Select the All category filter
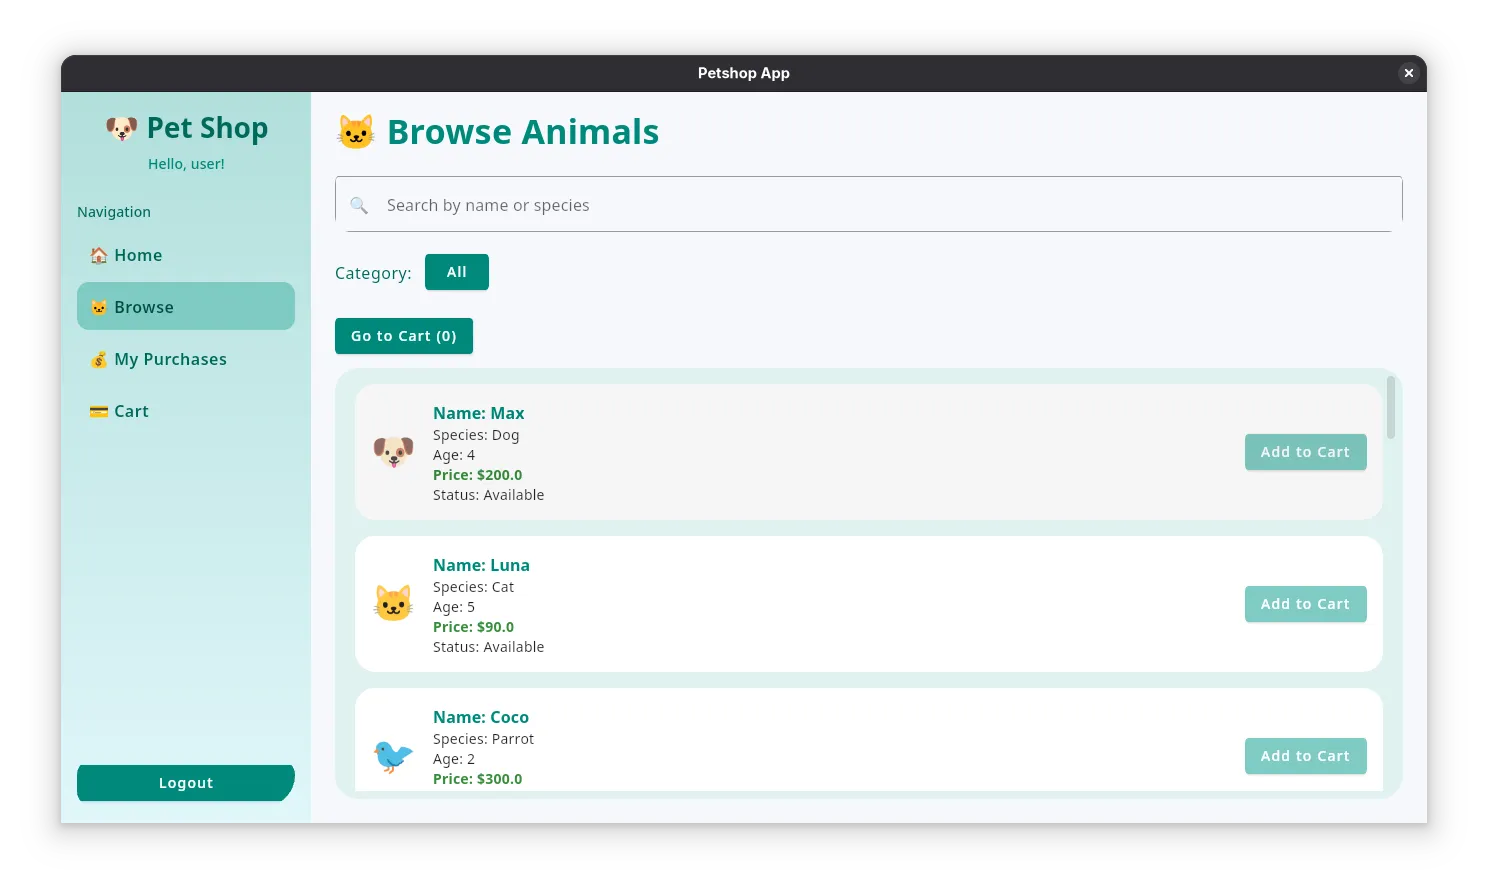Viewport: 1488px width, 890px height. [x=456, y=272]
